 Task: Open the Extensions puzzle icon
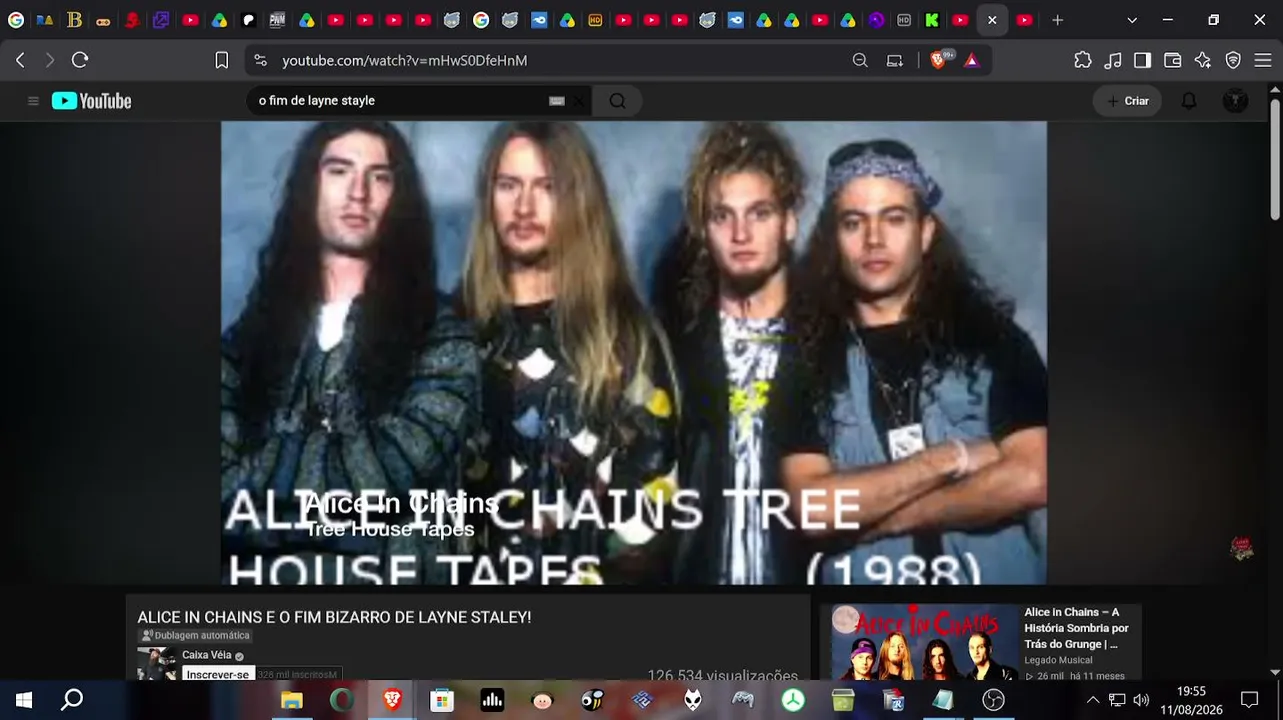coord(1083,60)
